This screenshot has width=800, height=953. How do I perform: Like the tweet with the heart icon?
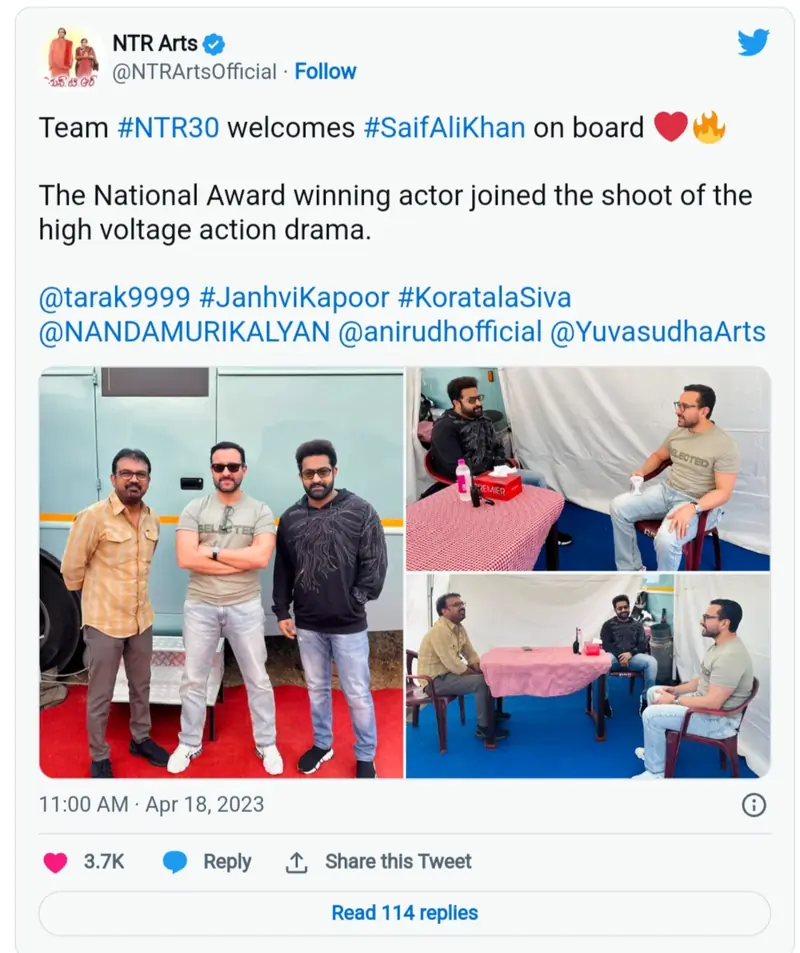[55, 862]
